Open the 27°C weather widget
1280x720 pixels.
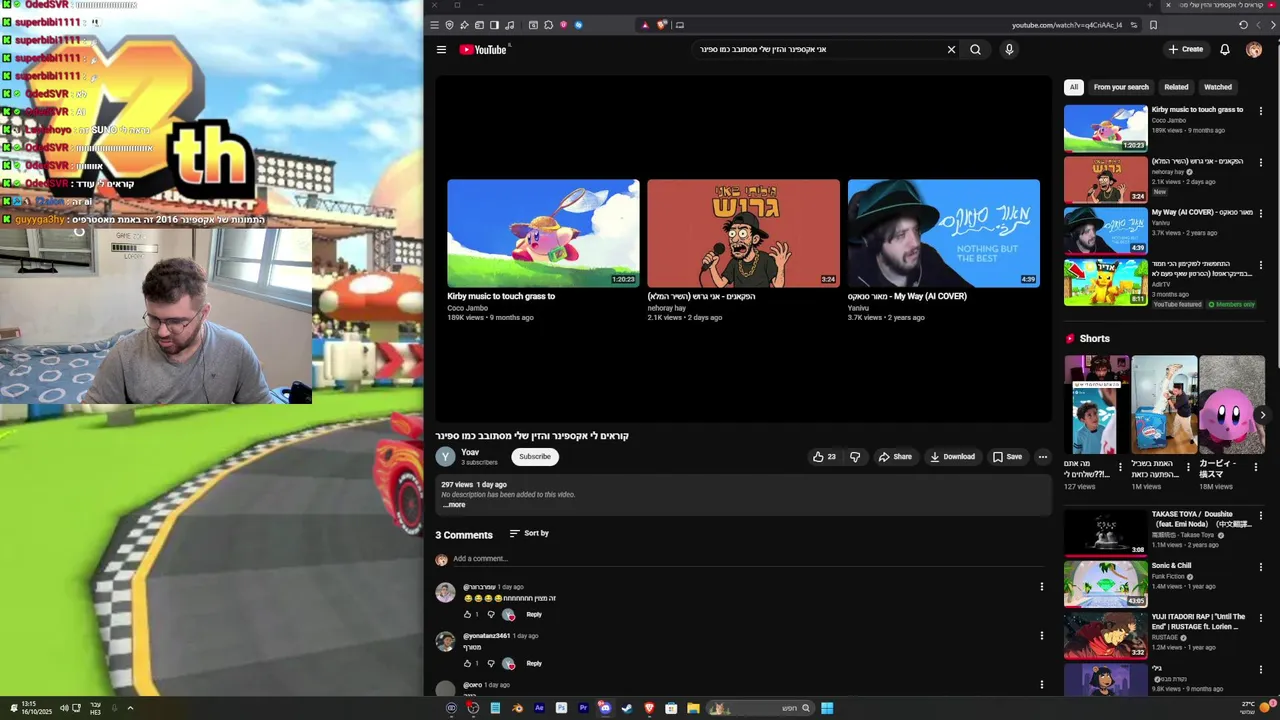1253,708
